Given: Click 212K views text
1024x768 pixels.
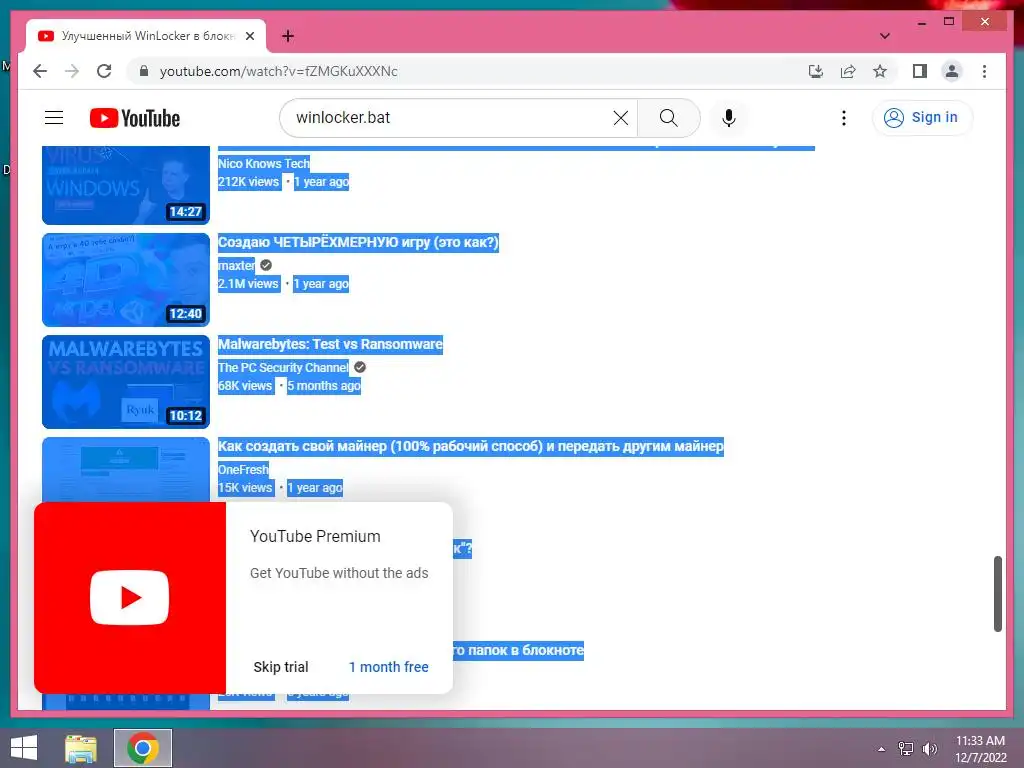Looking at the screenshot, I should tap(249, 182).
